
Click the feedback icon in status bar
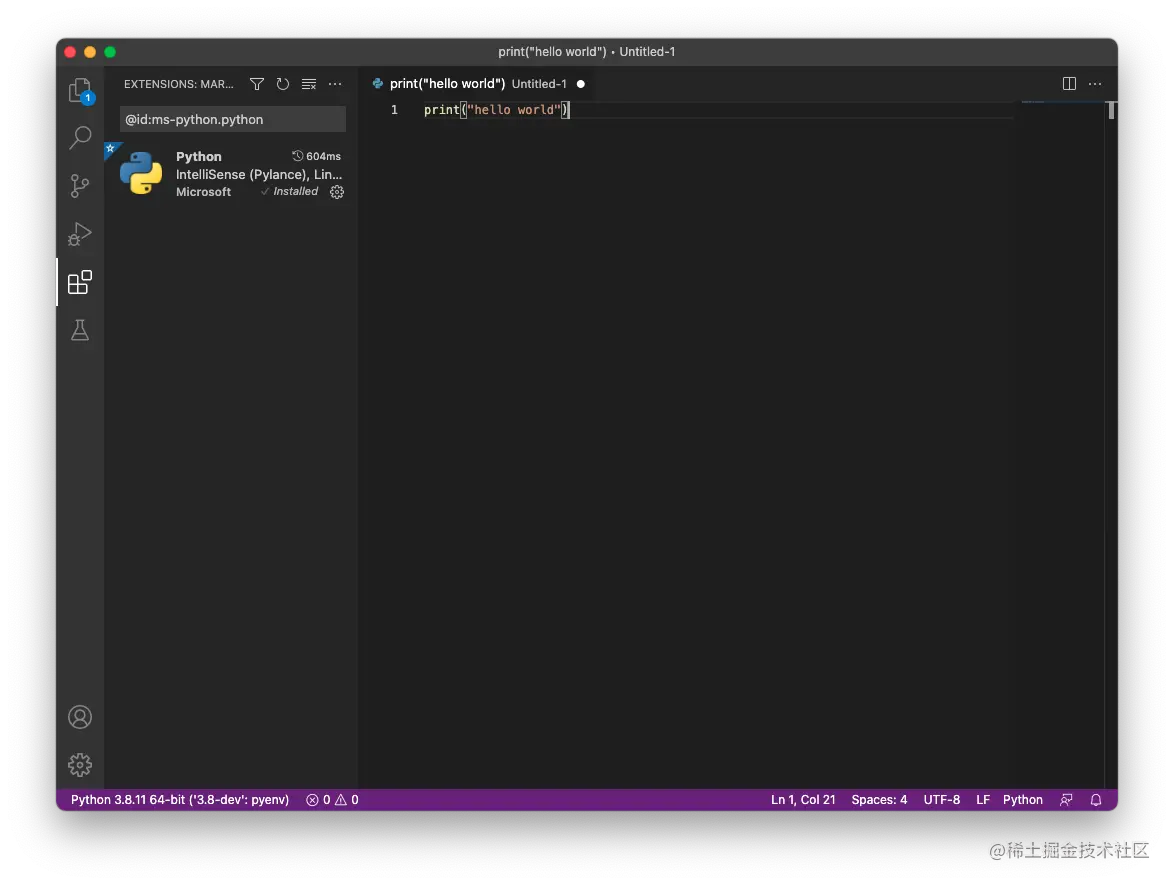coord(1066,800)
